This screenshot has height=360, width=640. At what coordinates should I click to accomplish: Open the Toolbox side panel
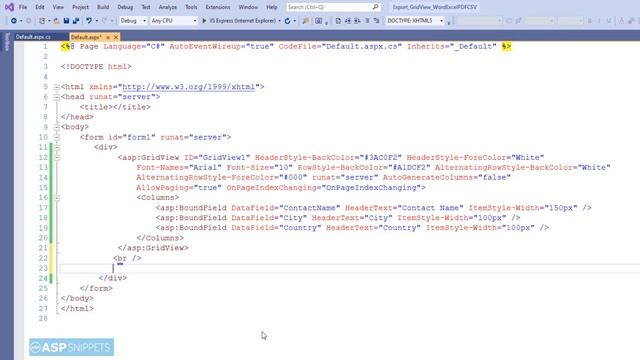pos(7,42)
